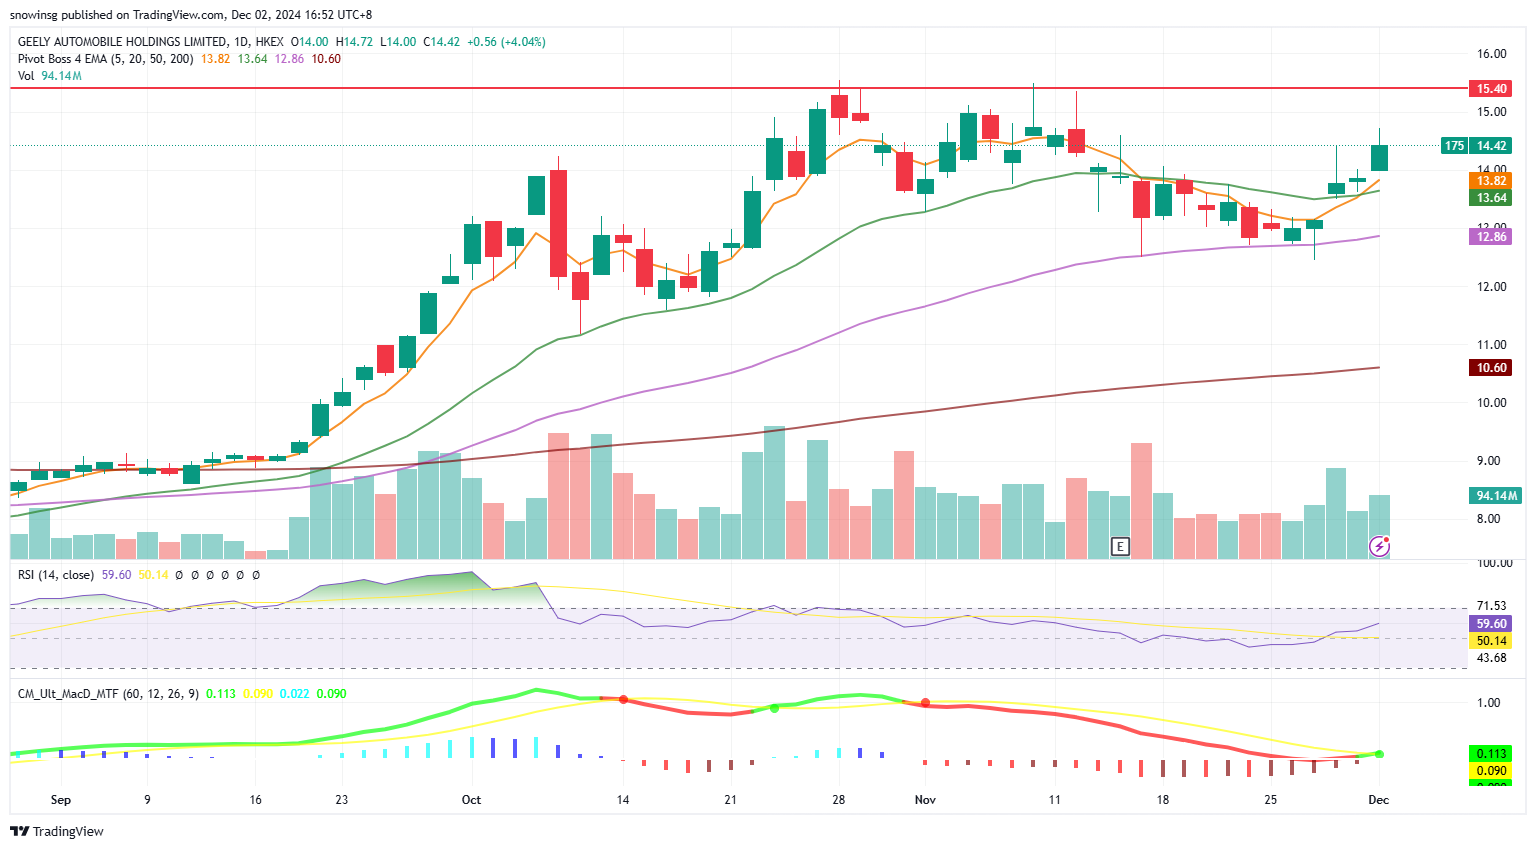This screenshot has width=1536, height=849.
Task: Click the green 0.113 MACD axis label
Action: click(1491, 754)
